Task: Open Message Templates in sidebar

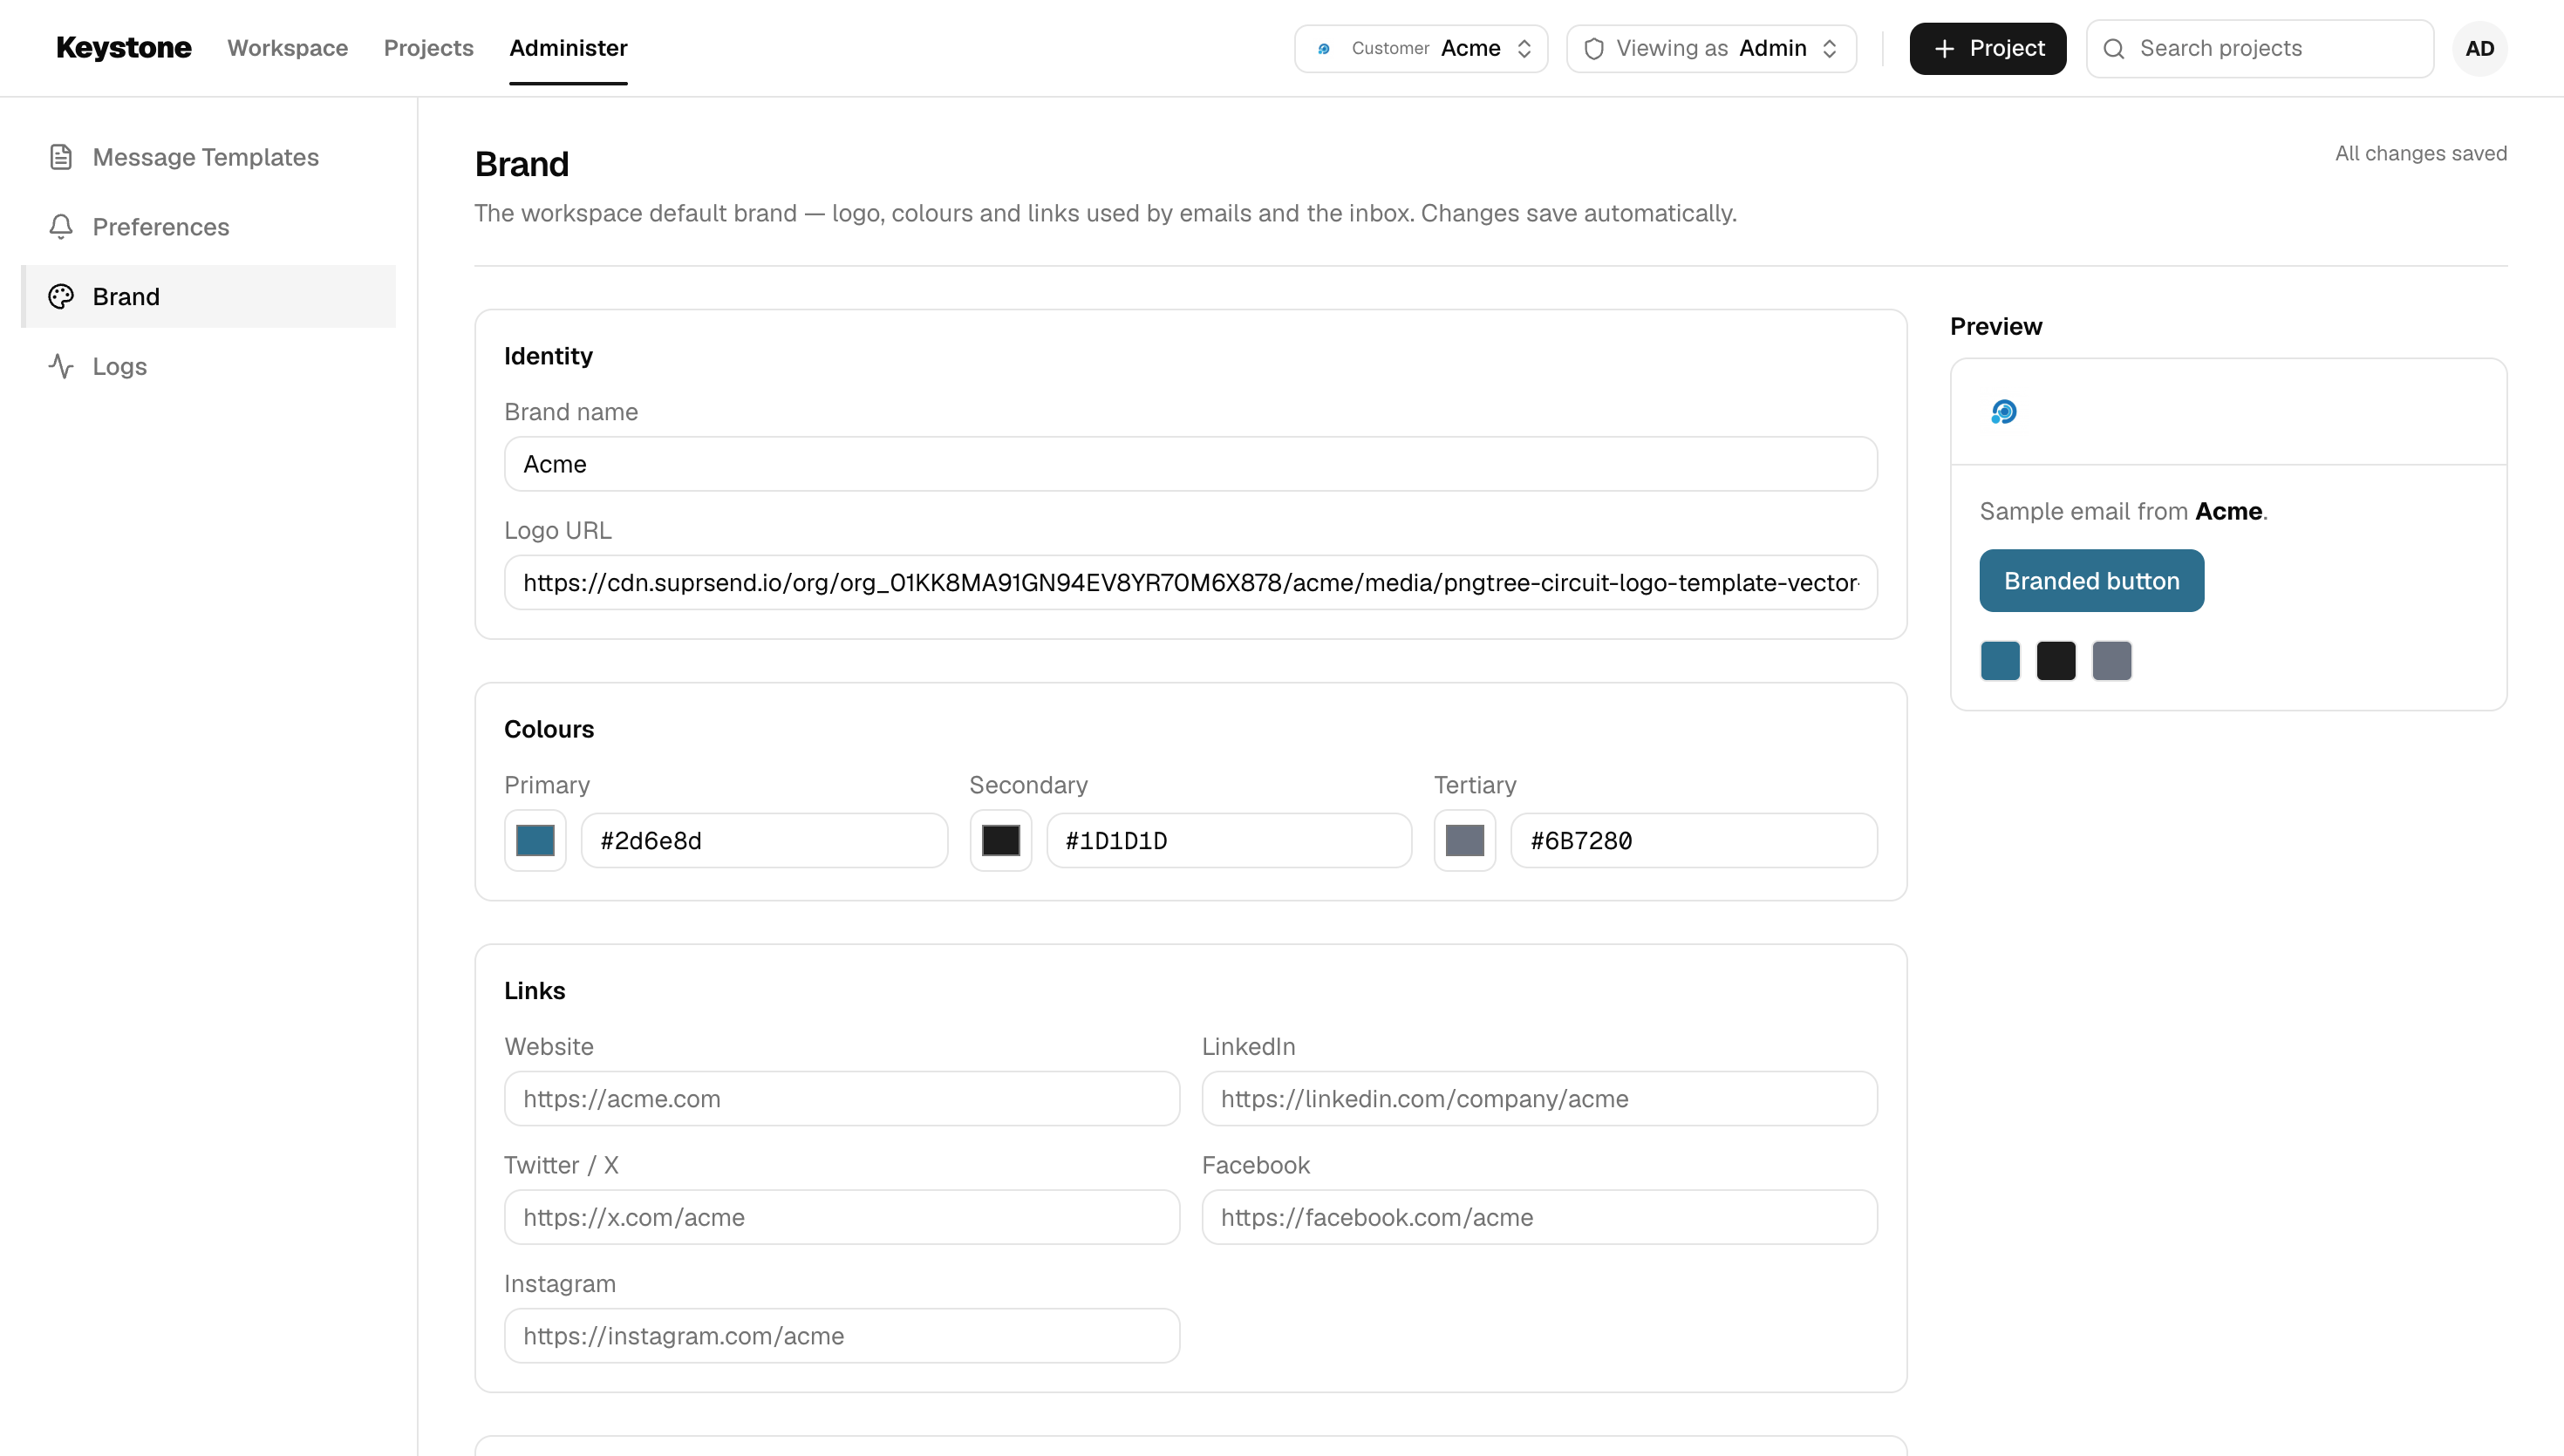Action: click(208, 157)
